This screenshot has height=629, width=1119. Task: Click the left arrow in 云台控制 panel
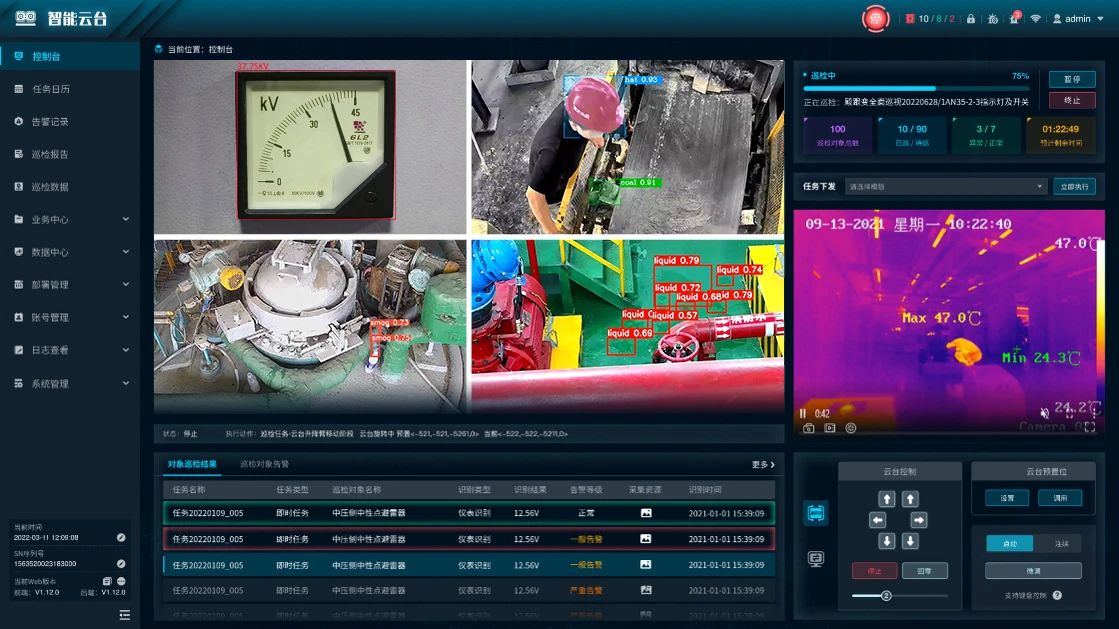click(x=878, y=520)
